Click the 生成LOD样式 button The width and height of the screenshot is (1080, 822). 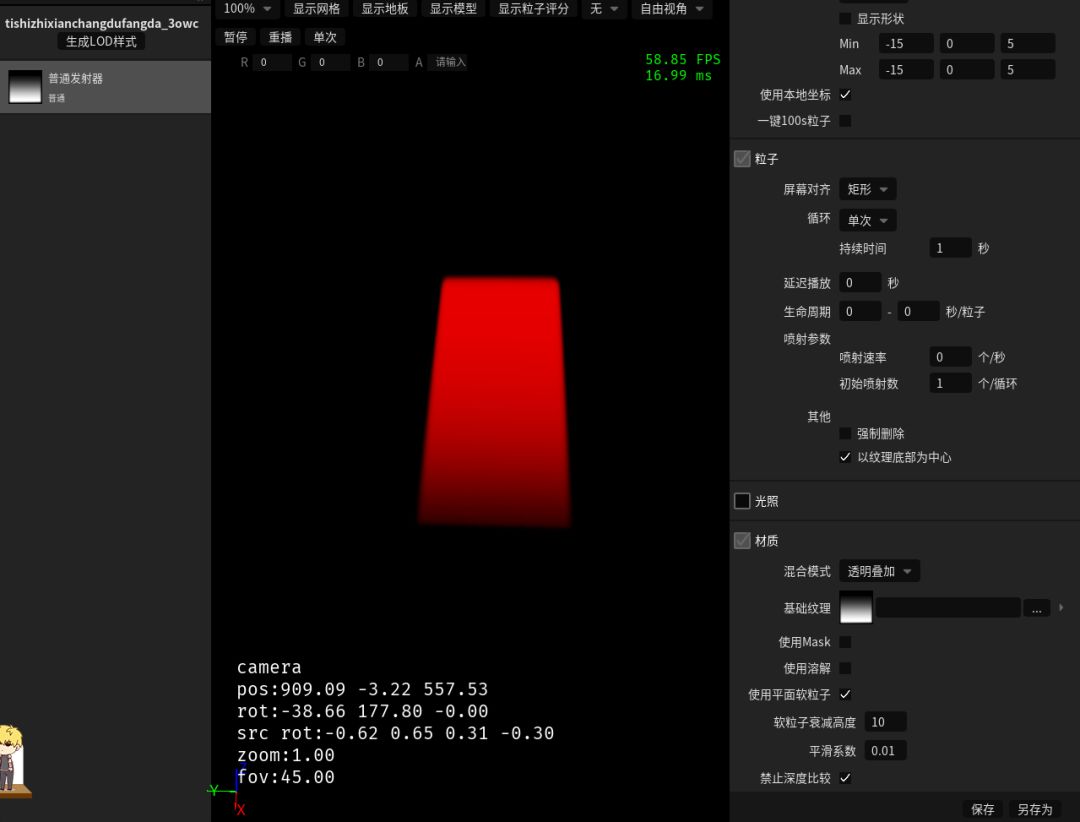pyautogui.click(x=101, y=42)
